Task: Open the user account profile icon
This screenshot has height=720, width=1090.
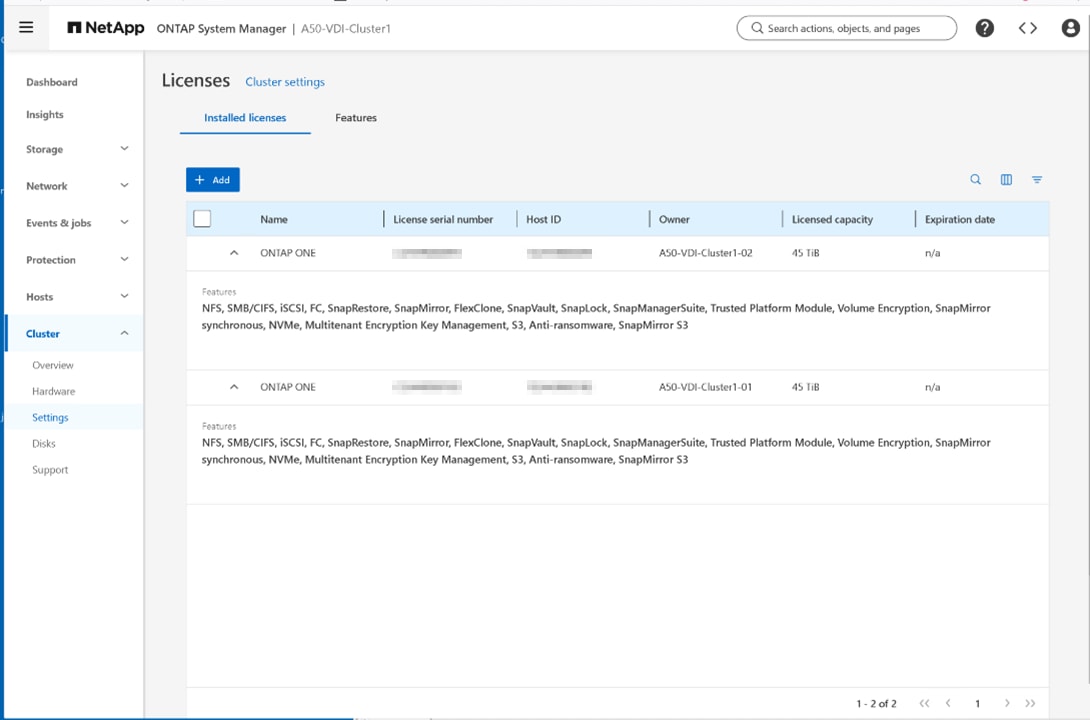Action: pyautogui.click(x=1071, y=28)
